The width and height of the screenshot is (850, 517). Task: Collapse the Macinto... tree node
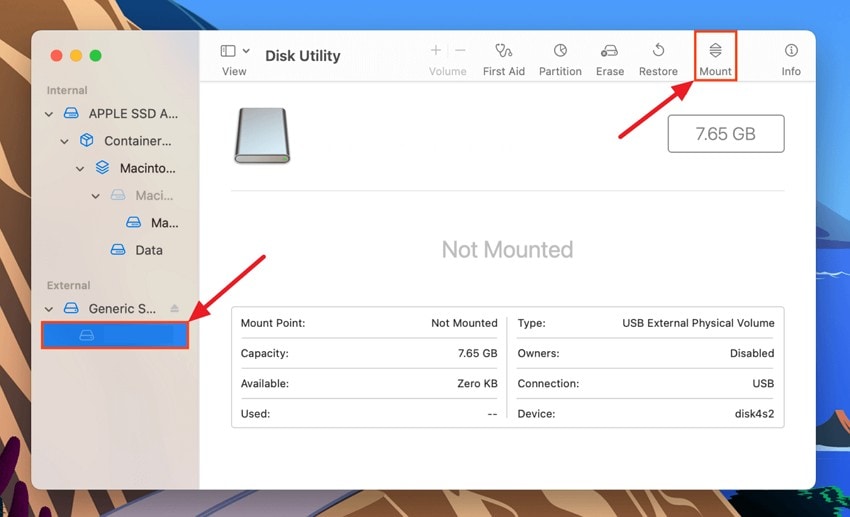[80, 169]
